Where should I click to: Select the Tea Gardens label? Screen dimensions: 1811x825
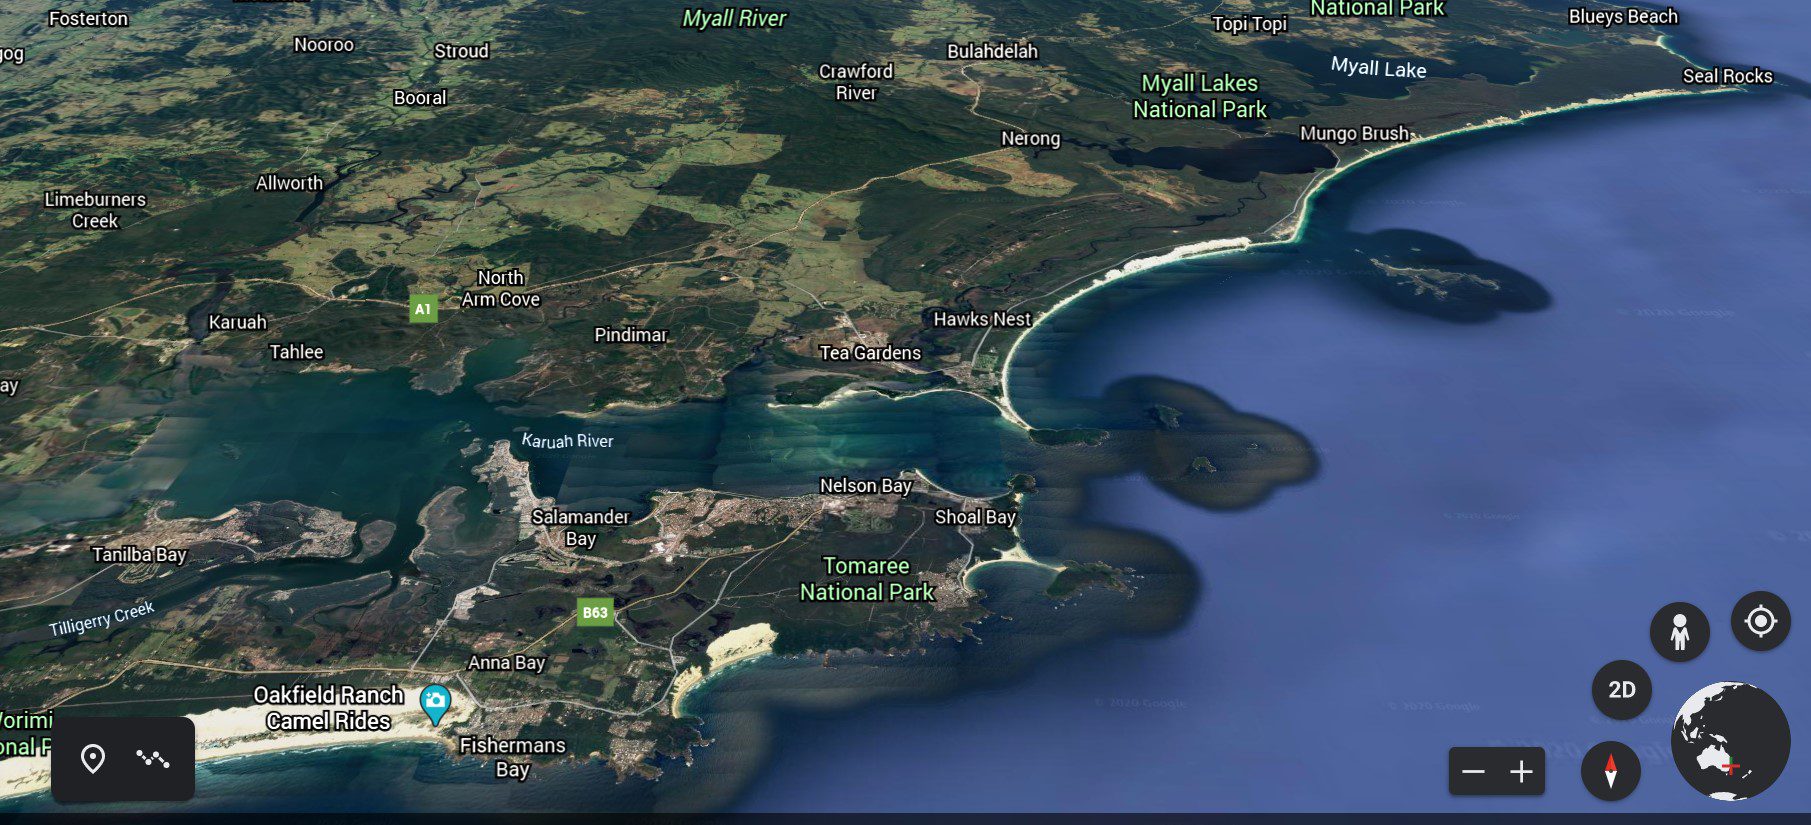870,352
